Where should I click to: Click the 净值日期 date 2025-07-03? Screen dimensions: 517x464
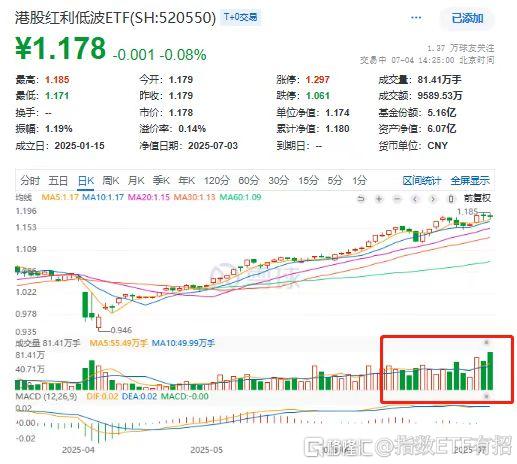[213, 146]
